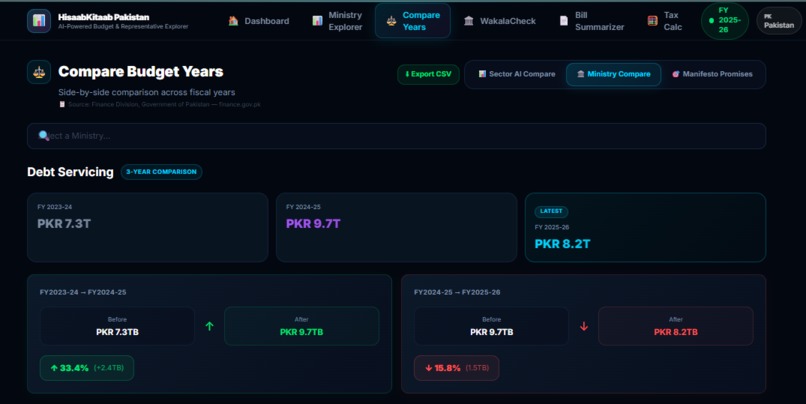Click the building icon in Ministry Compare tab
This screenshot has height=404, width=806.
coord(580,74)
